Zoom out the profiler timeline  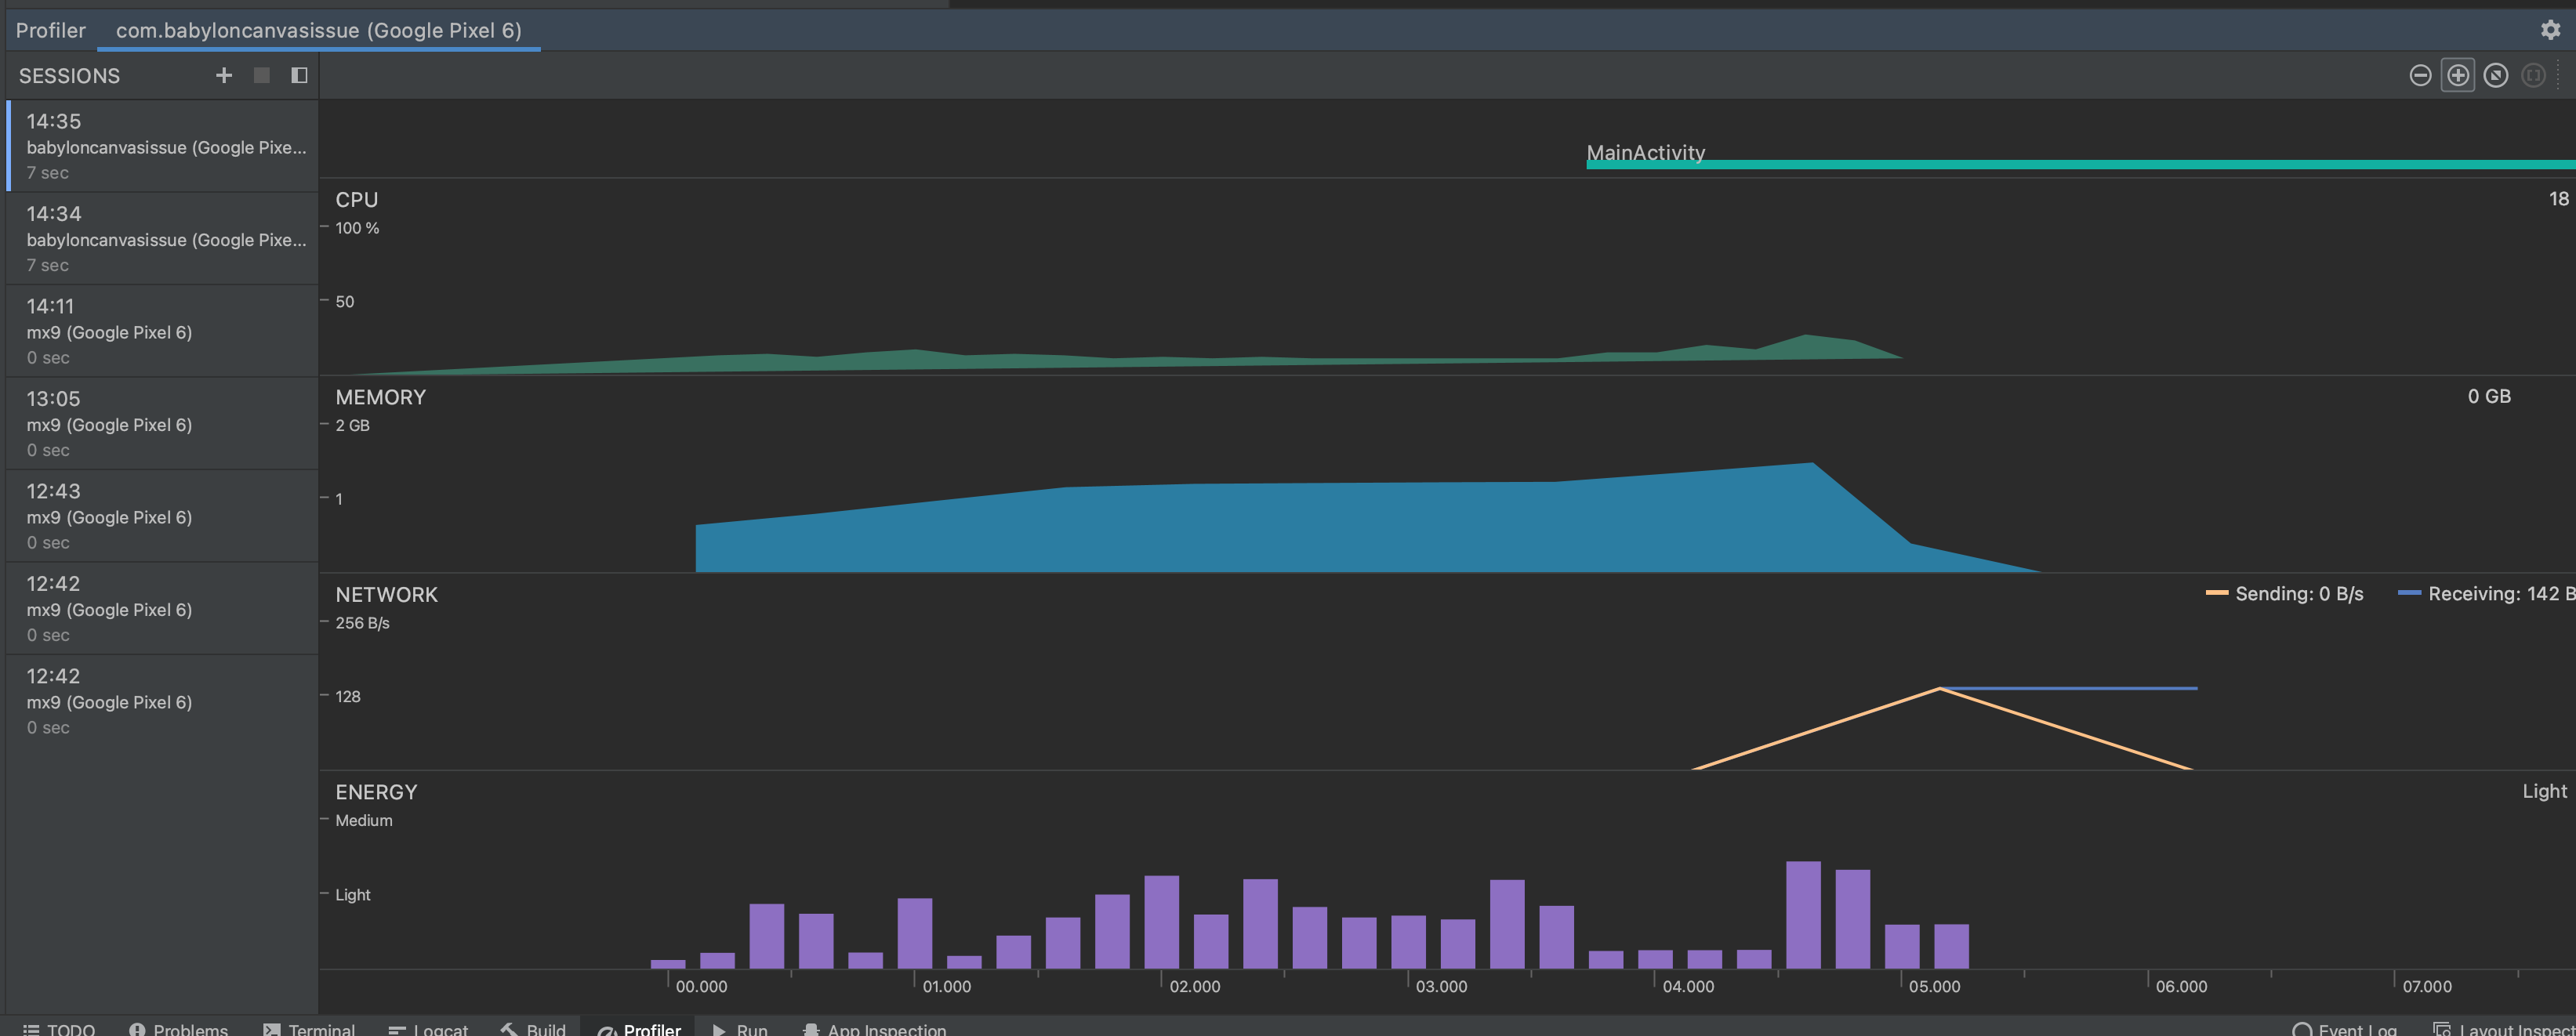tap(2420, 75)
